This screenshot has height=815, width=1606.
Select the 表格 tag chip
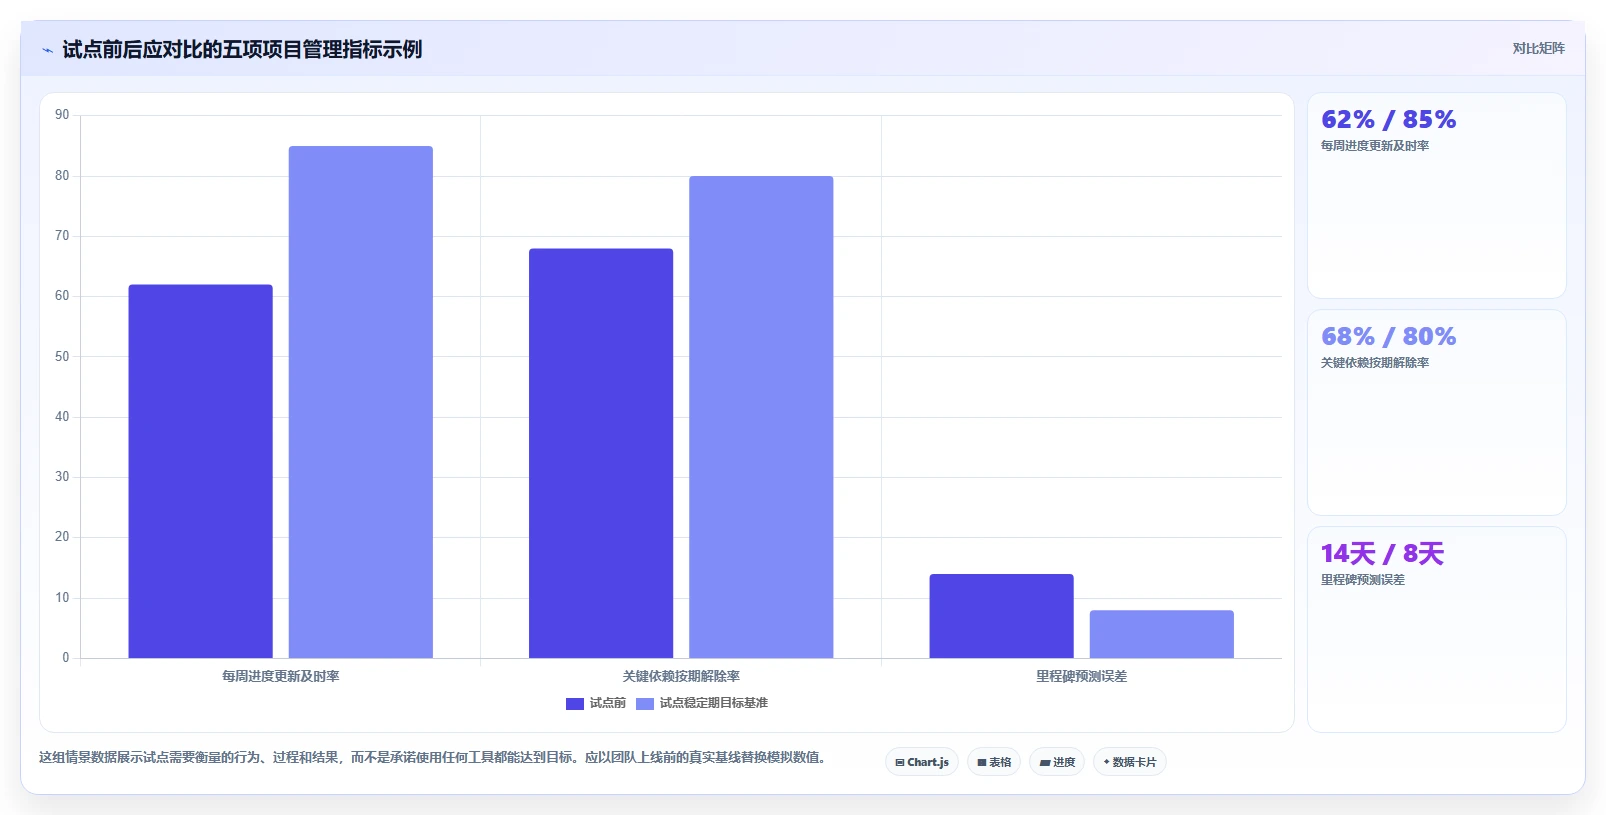point(994,762)
